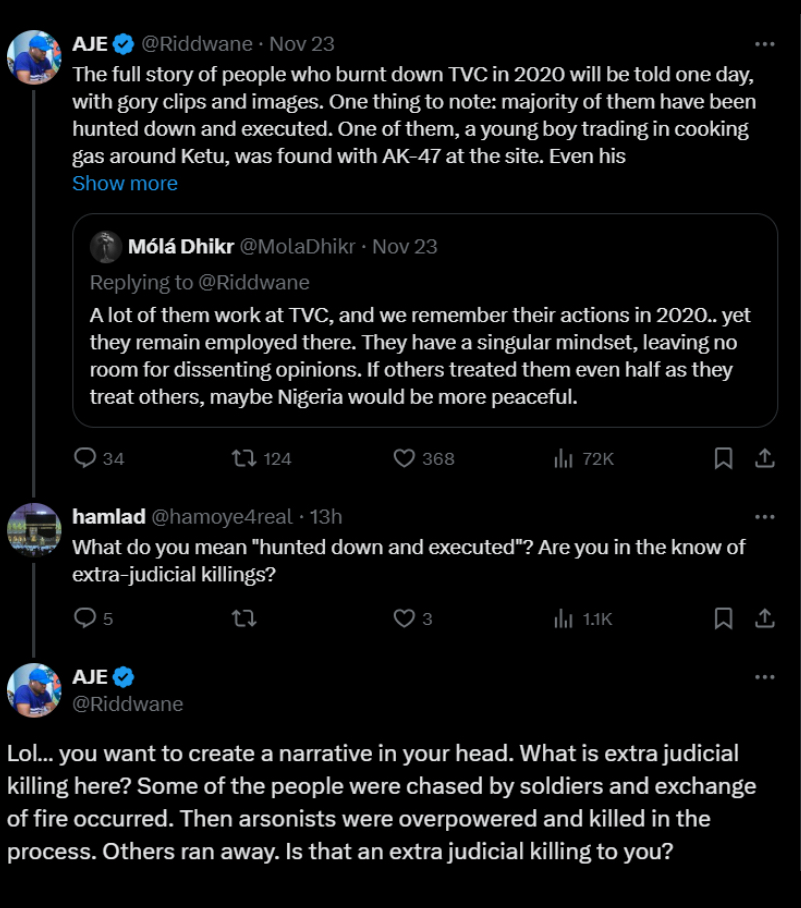Repost hamlad's tweet
801x908 pixels.
[244, 618]
